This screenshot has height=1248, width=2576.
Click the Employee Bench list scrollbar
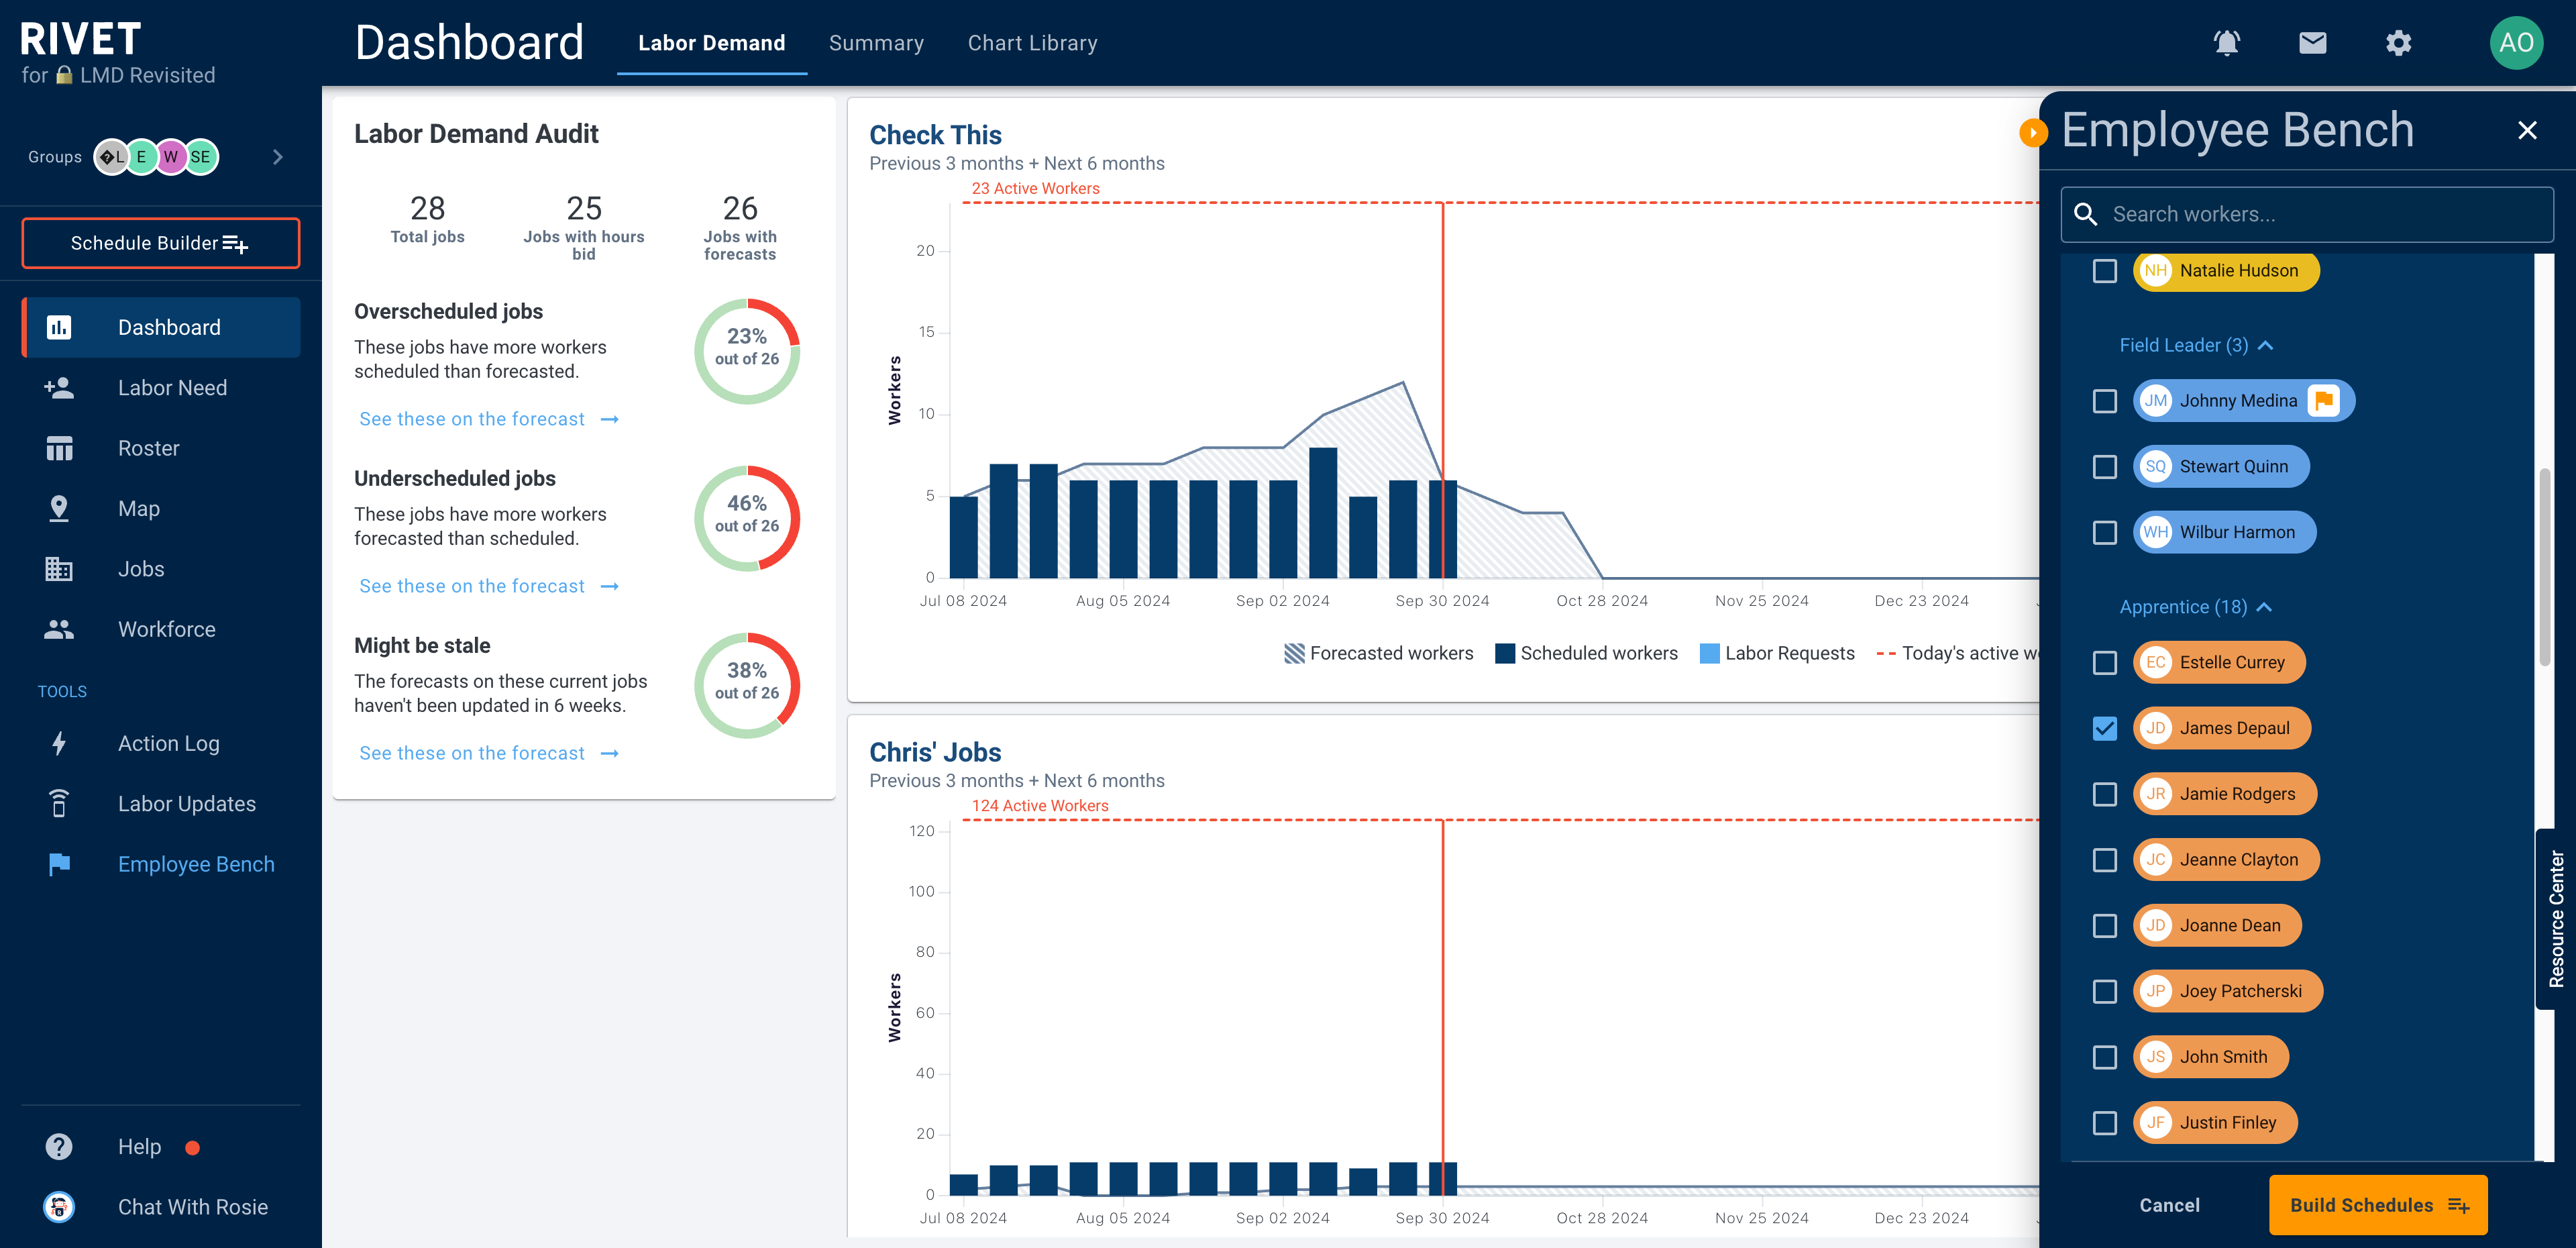click(x=2544, y=566)
